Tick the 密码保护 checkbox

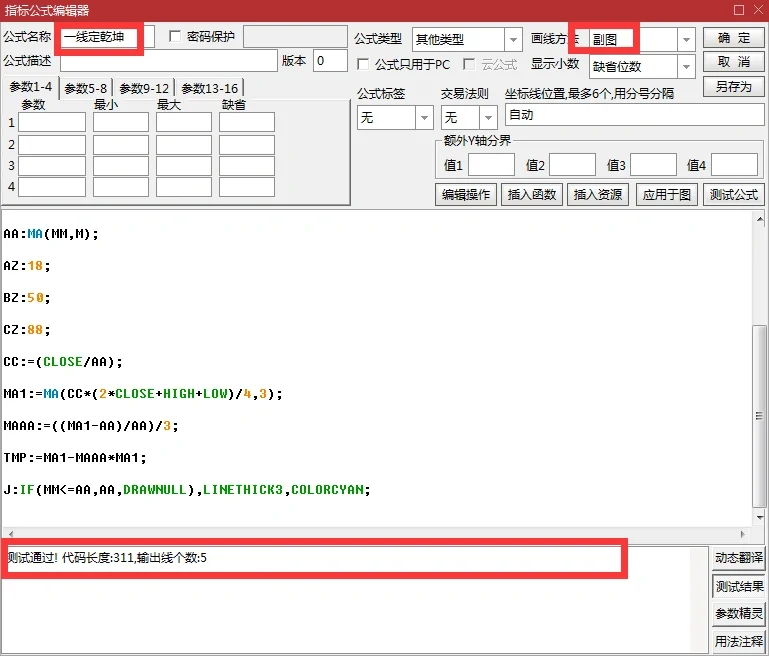pyautogui.click(x=175, y=36)
